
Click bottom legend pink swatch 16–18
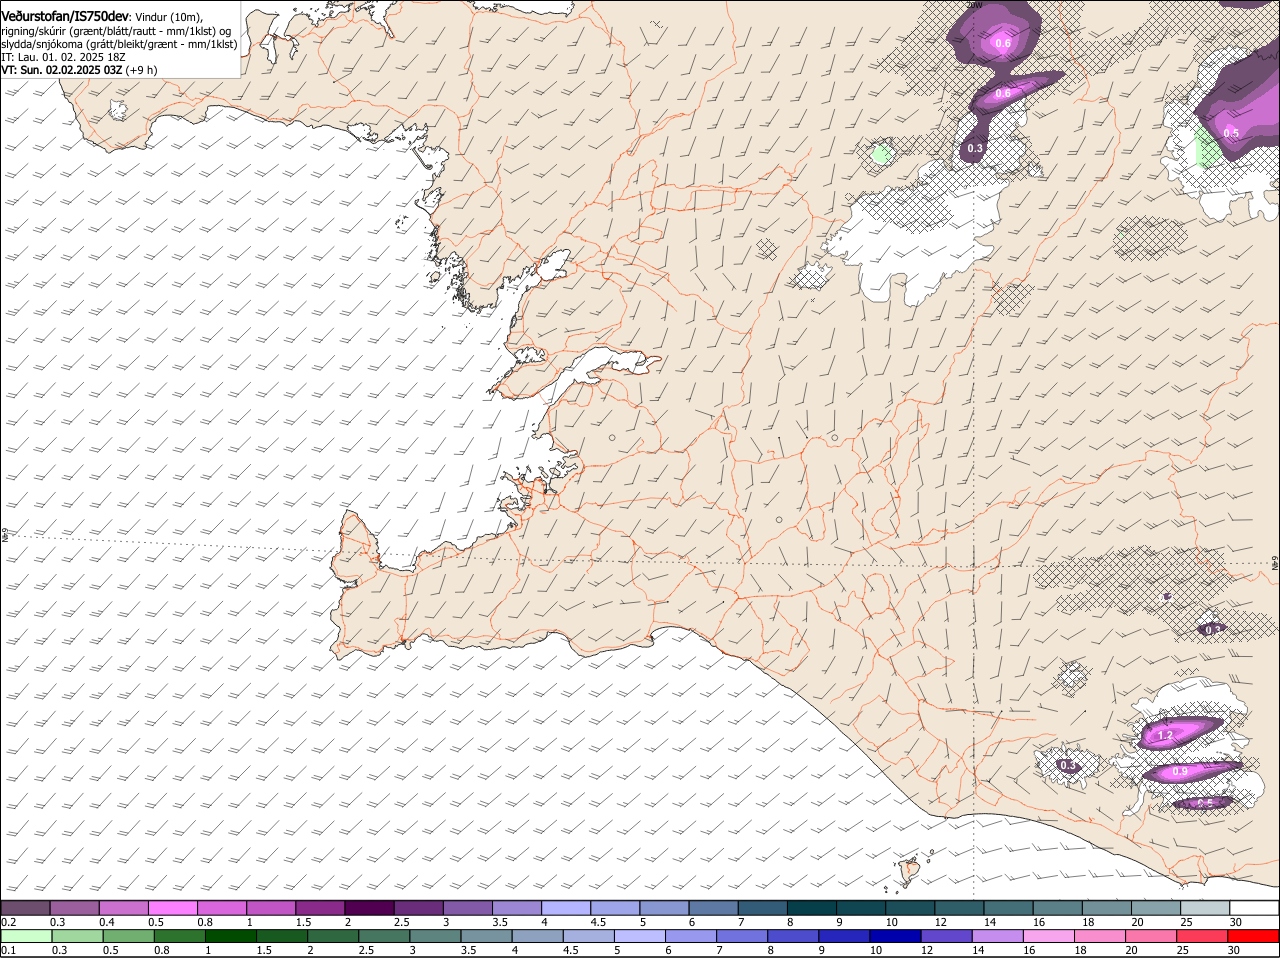[1050, 937]
